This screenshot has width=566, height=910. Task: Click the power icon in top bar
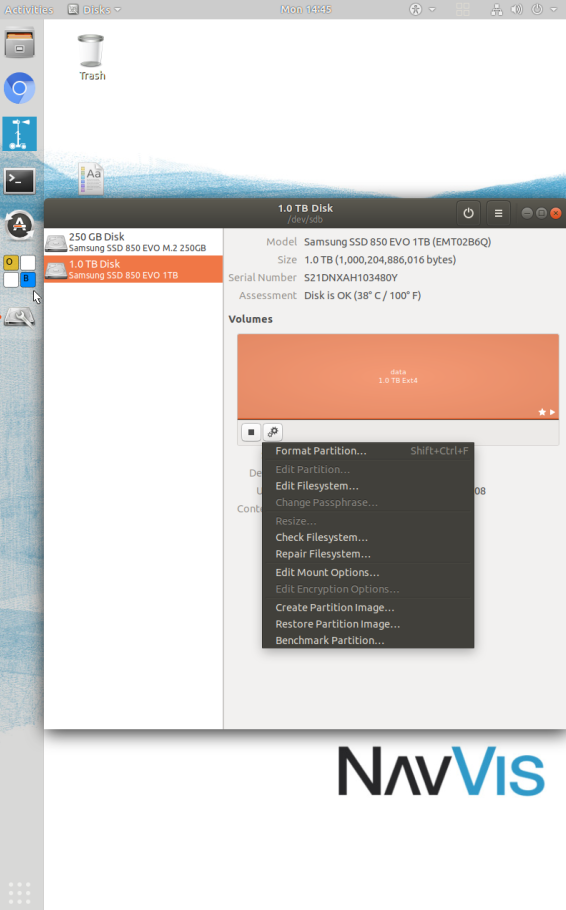pos(537,9)
